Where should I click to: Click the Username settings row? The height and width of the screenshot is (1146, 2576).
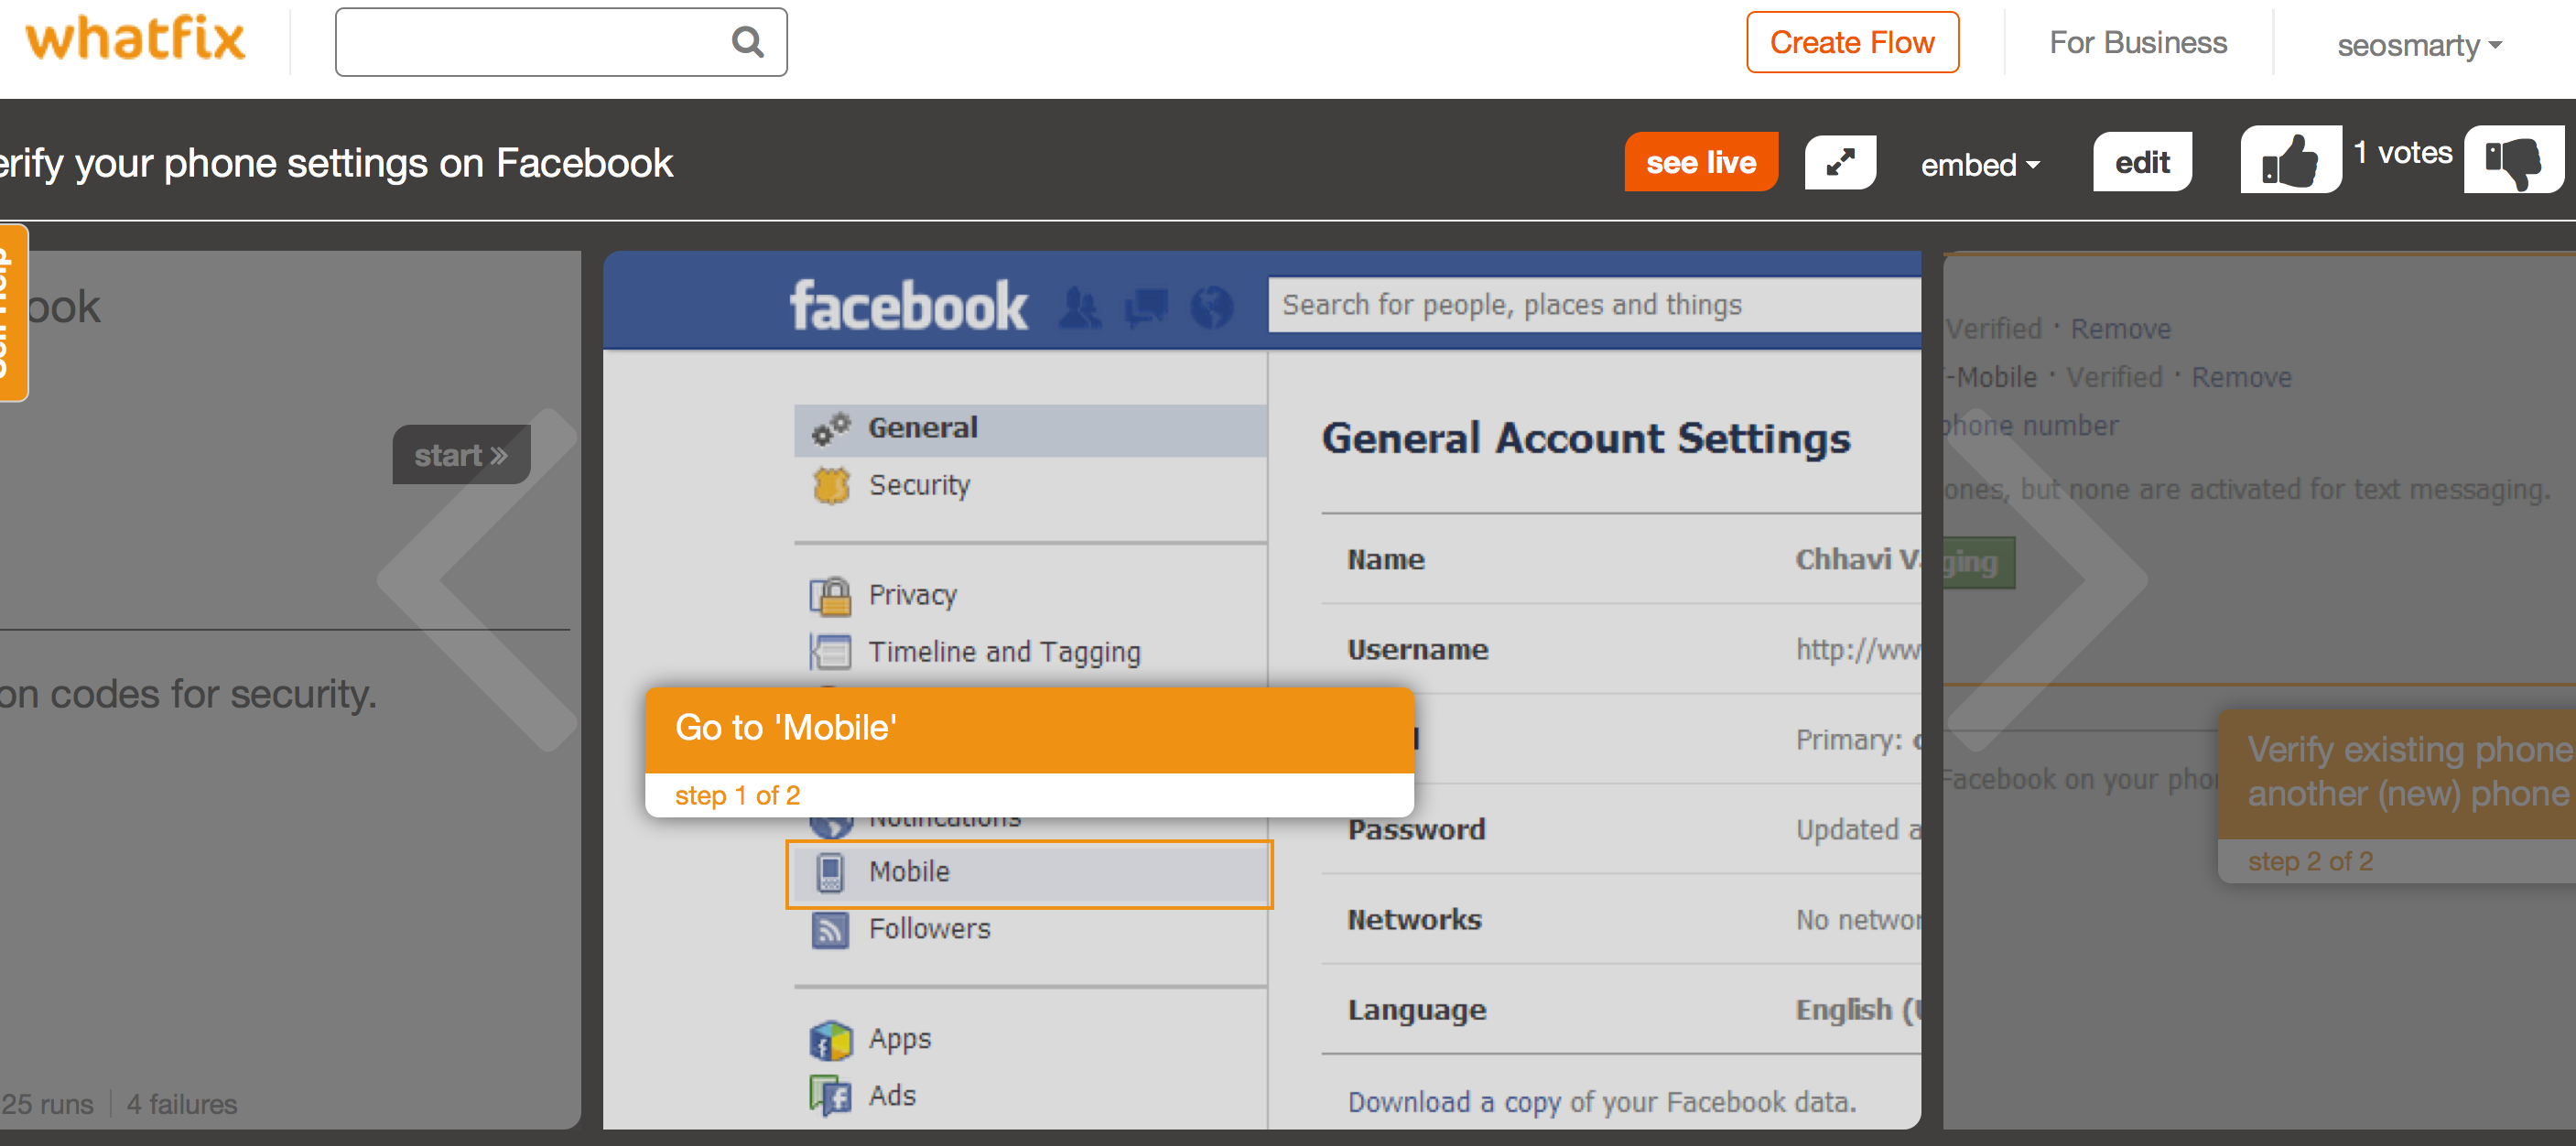(x=1621, y=650)
